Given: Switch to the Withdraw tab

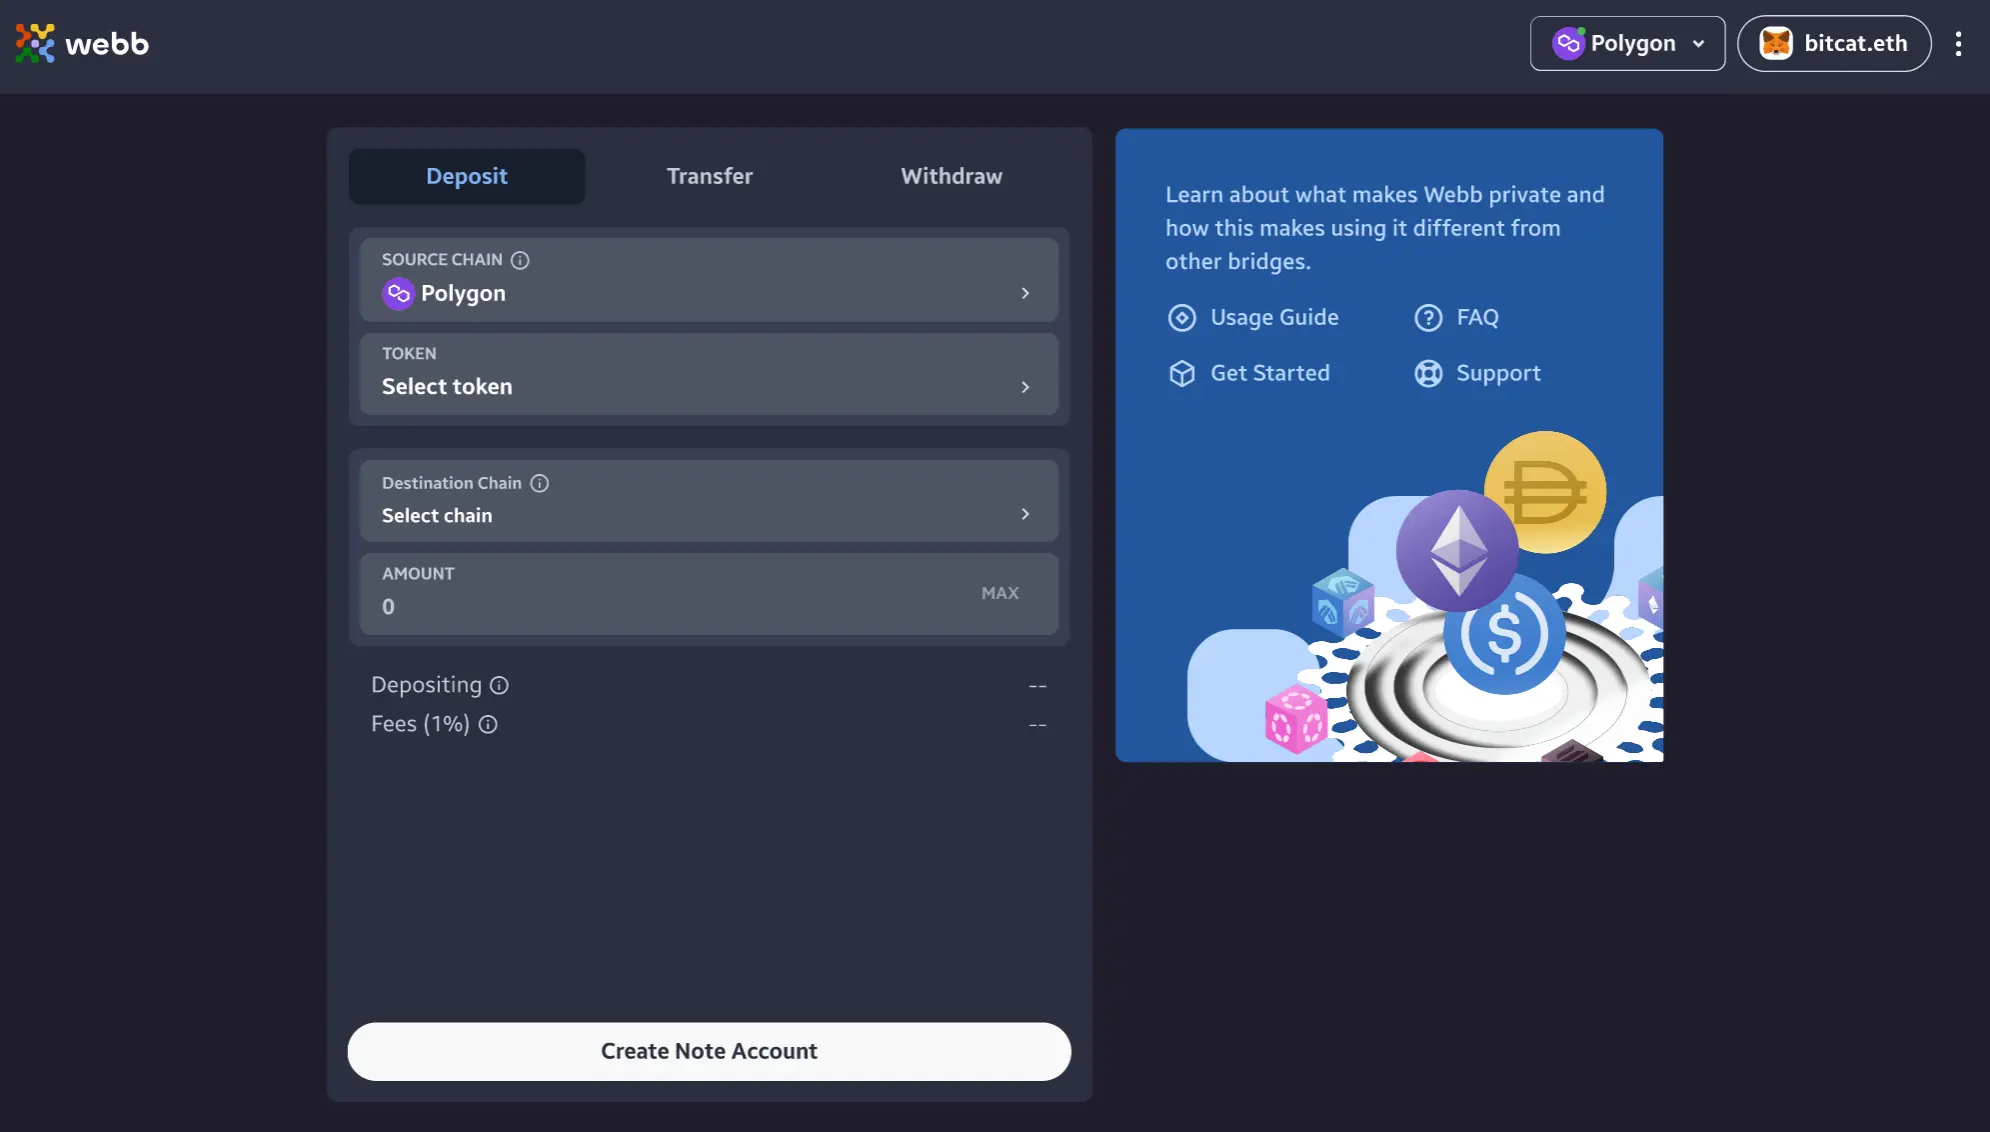Looking at the screenshot, I should tap(951, 175).
